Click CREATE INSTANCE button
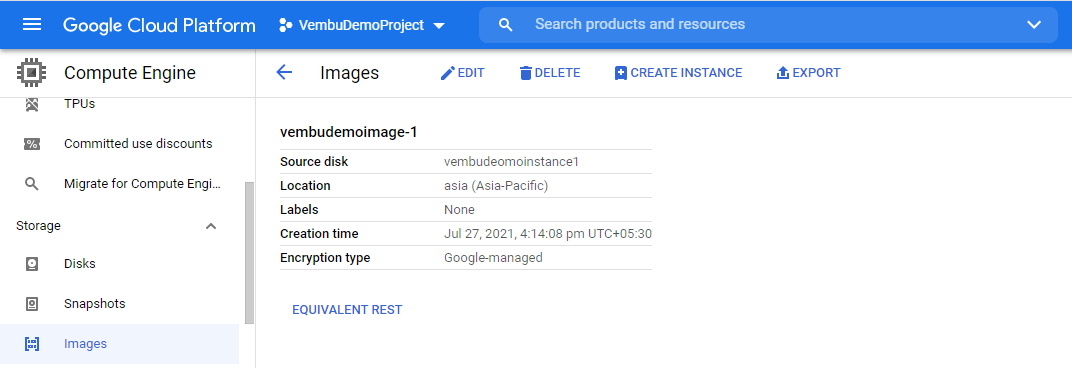Screen dimensions: 1072x368 (678, 73)
